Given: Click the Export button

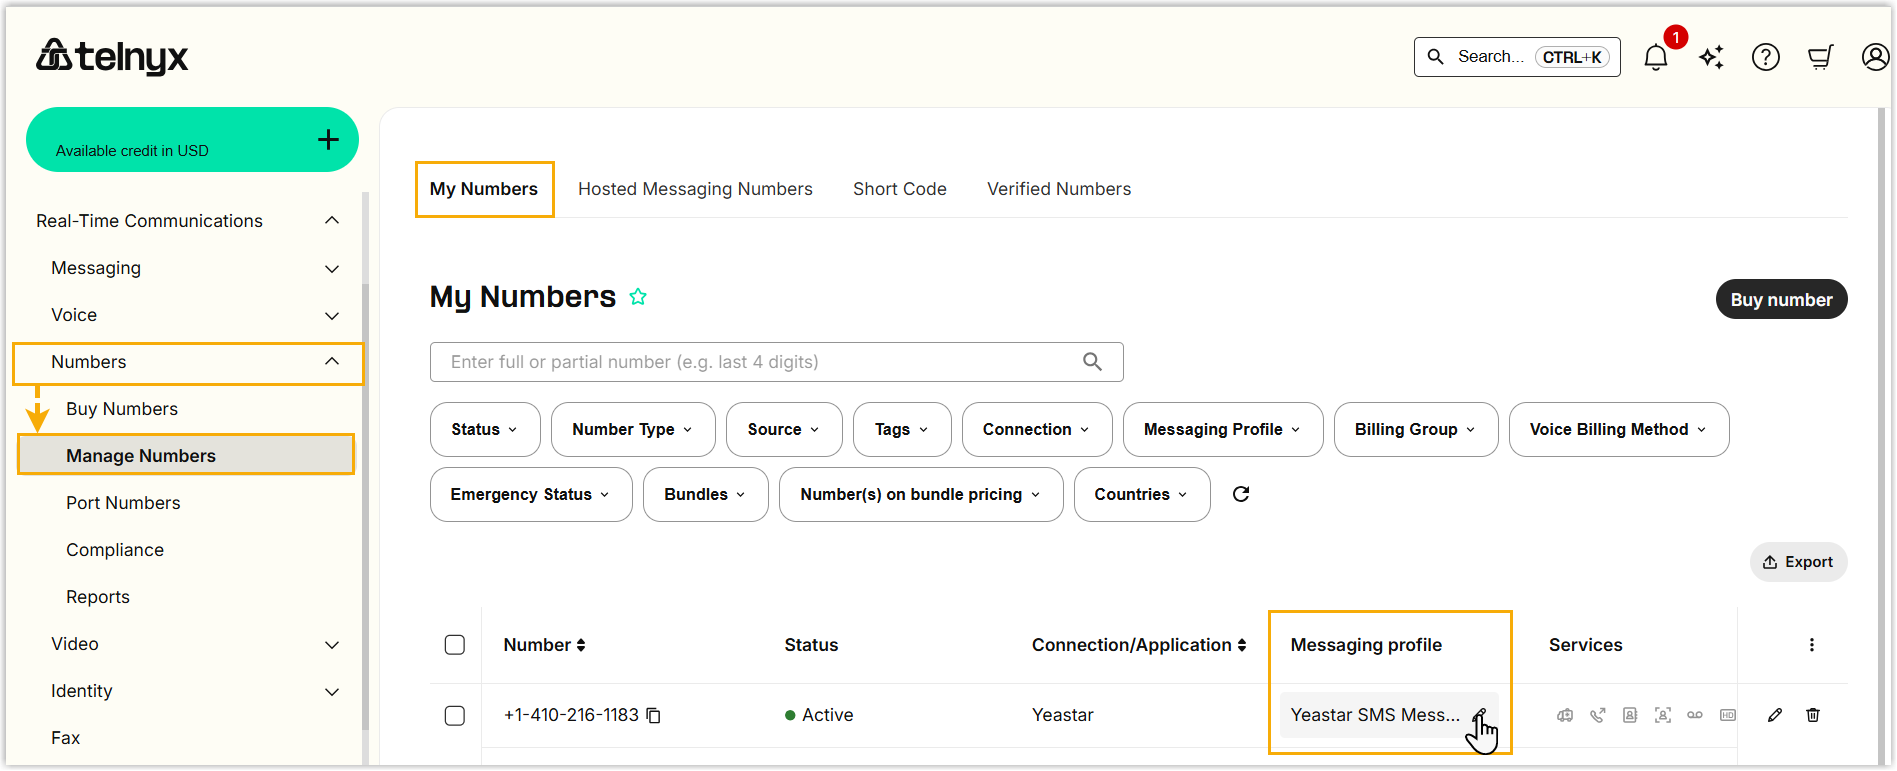Looking at the screenshot, I should (x=1798, y=562).
